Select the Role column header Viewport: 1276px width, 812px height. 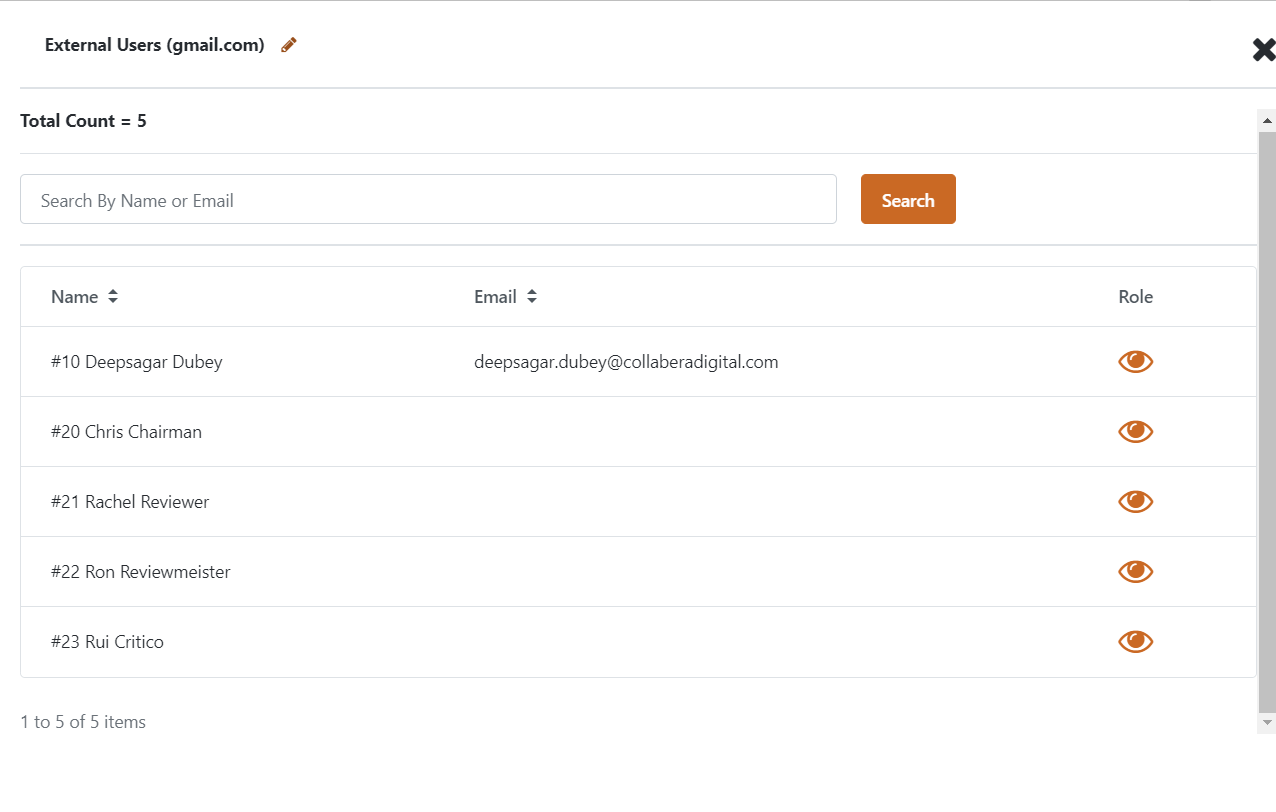[x=1136, y=296]
